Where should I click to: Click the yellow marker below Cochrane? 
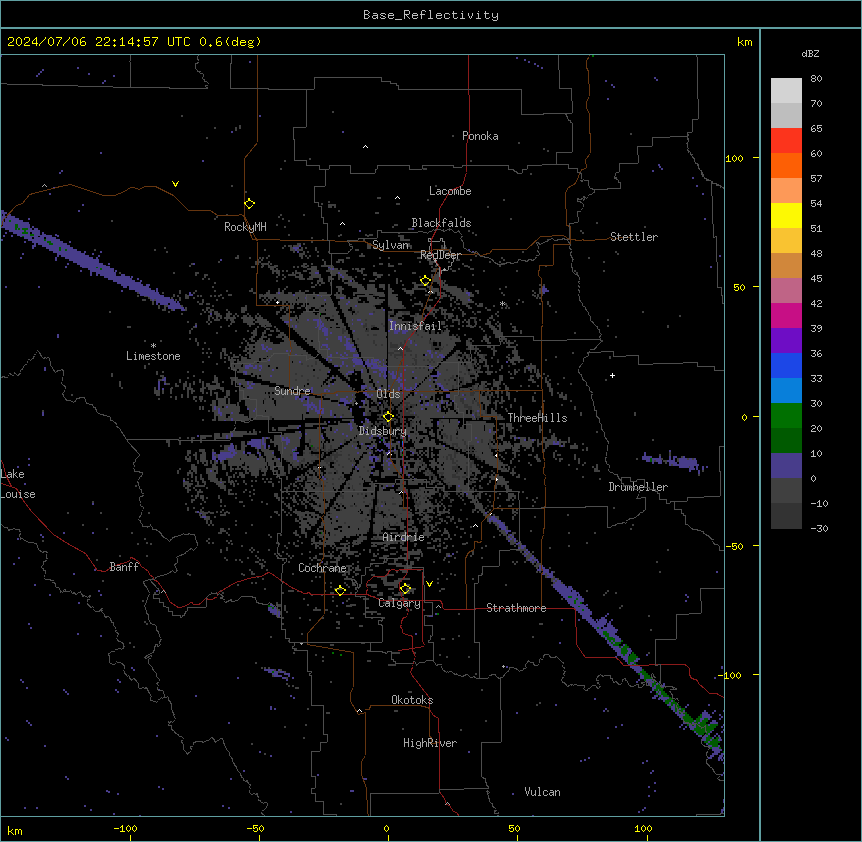pyautogui.click(x=340, y=590)
